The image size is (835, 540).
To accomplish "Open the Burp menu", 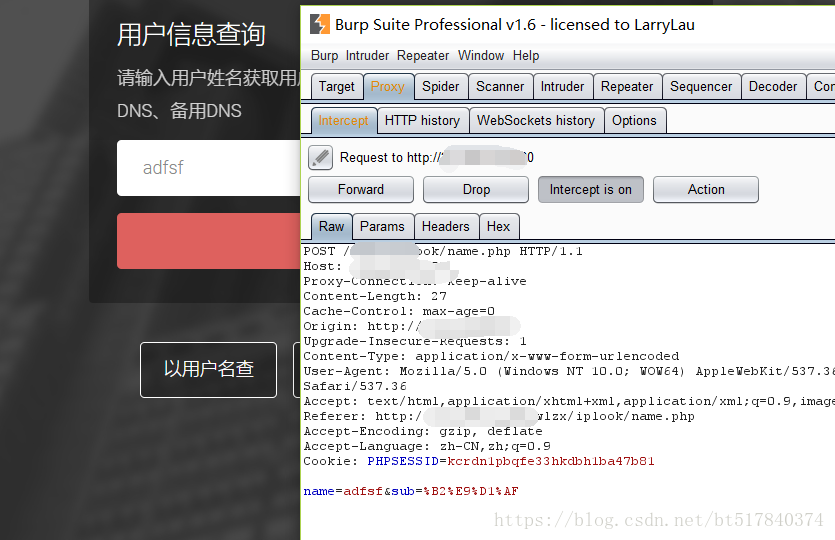I will point(324,55).
